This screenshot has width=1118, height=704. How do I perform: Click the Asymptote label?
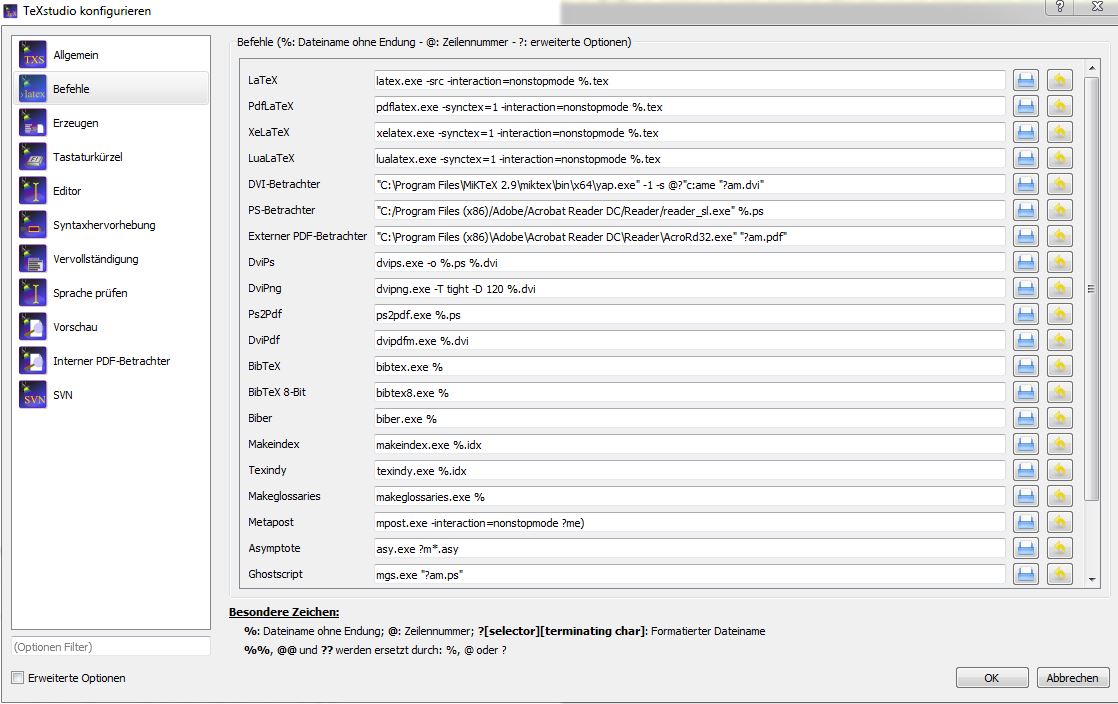275,548
